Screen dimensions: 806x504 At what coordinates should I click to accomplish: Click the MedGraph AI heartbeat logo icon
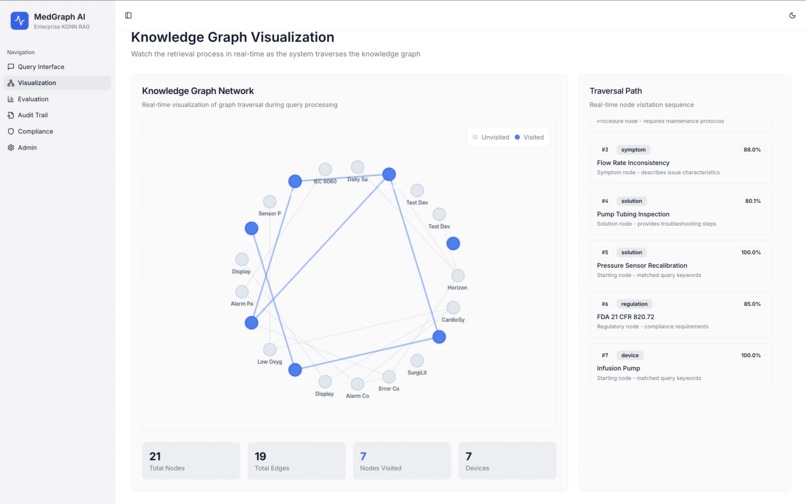tap(20, 21)
